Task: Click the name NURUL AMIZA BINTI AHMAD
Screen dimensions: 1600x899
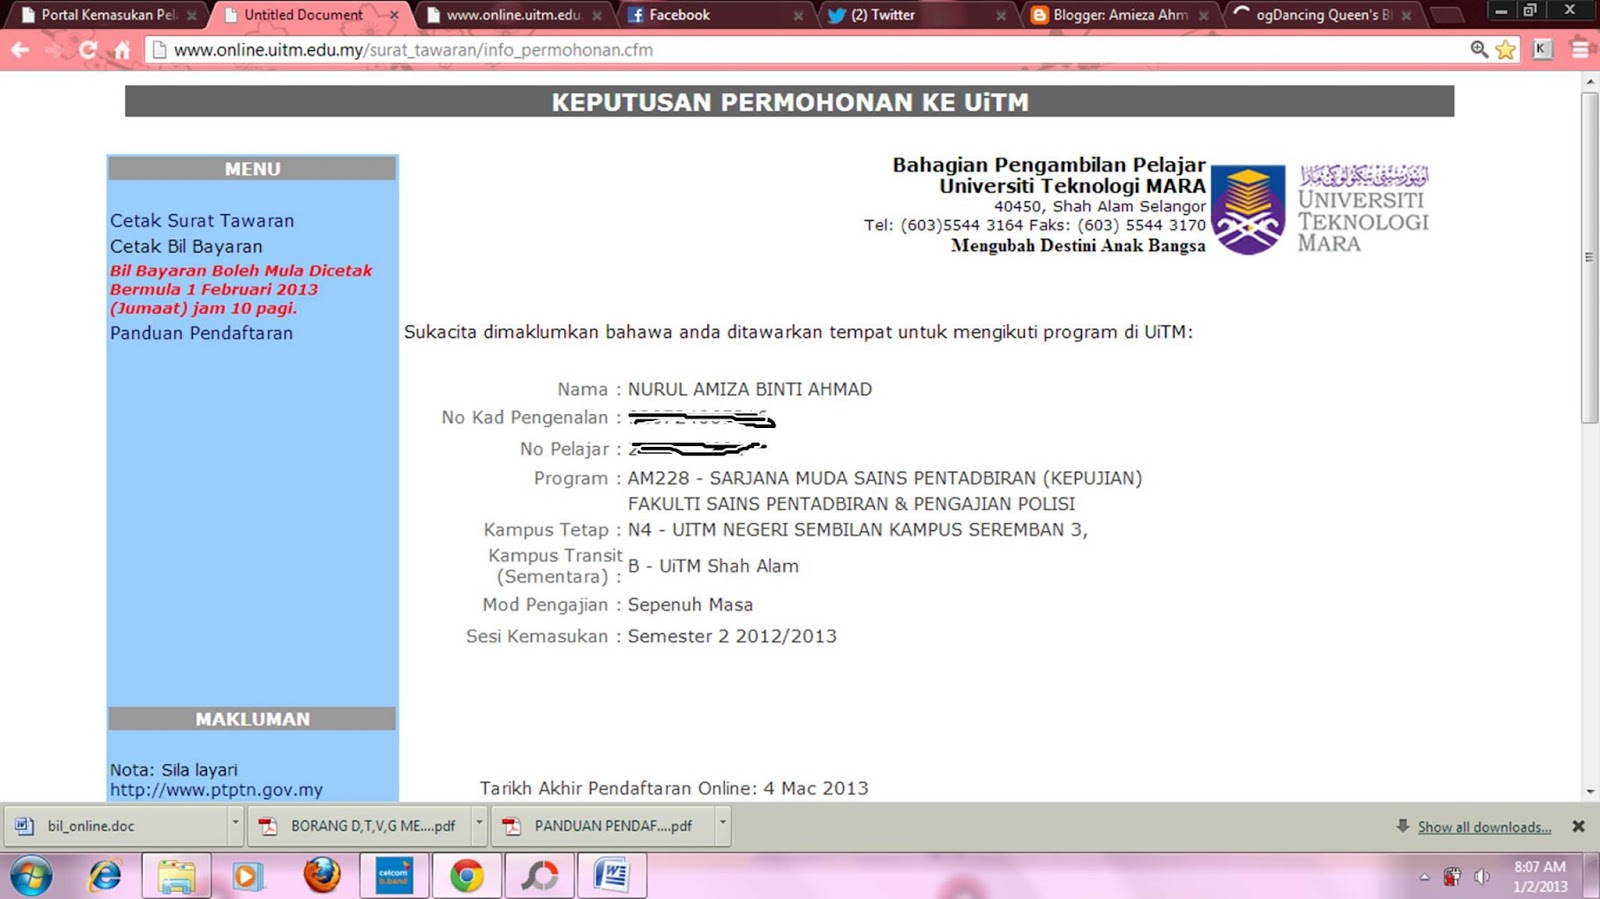Action: coord(750,389)
